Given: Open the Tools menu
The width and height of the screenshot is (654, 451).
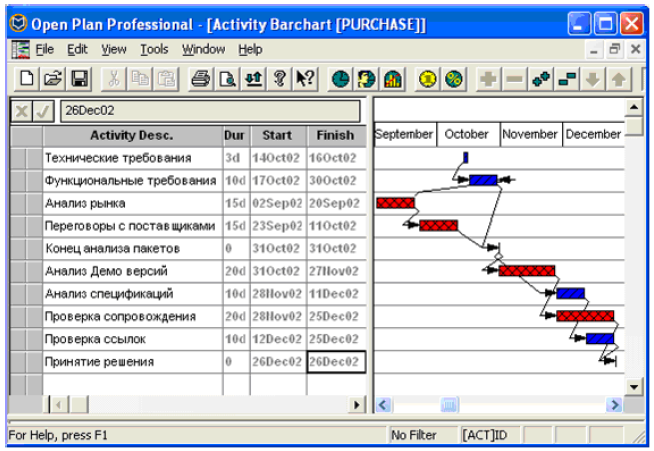Looking at the screenshot, I should tap(154, 49).
